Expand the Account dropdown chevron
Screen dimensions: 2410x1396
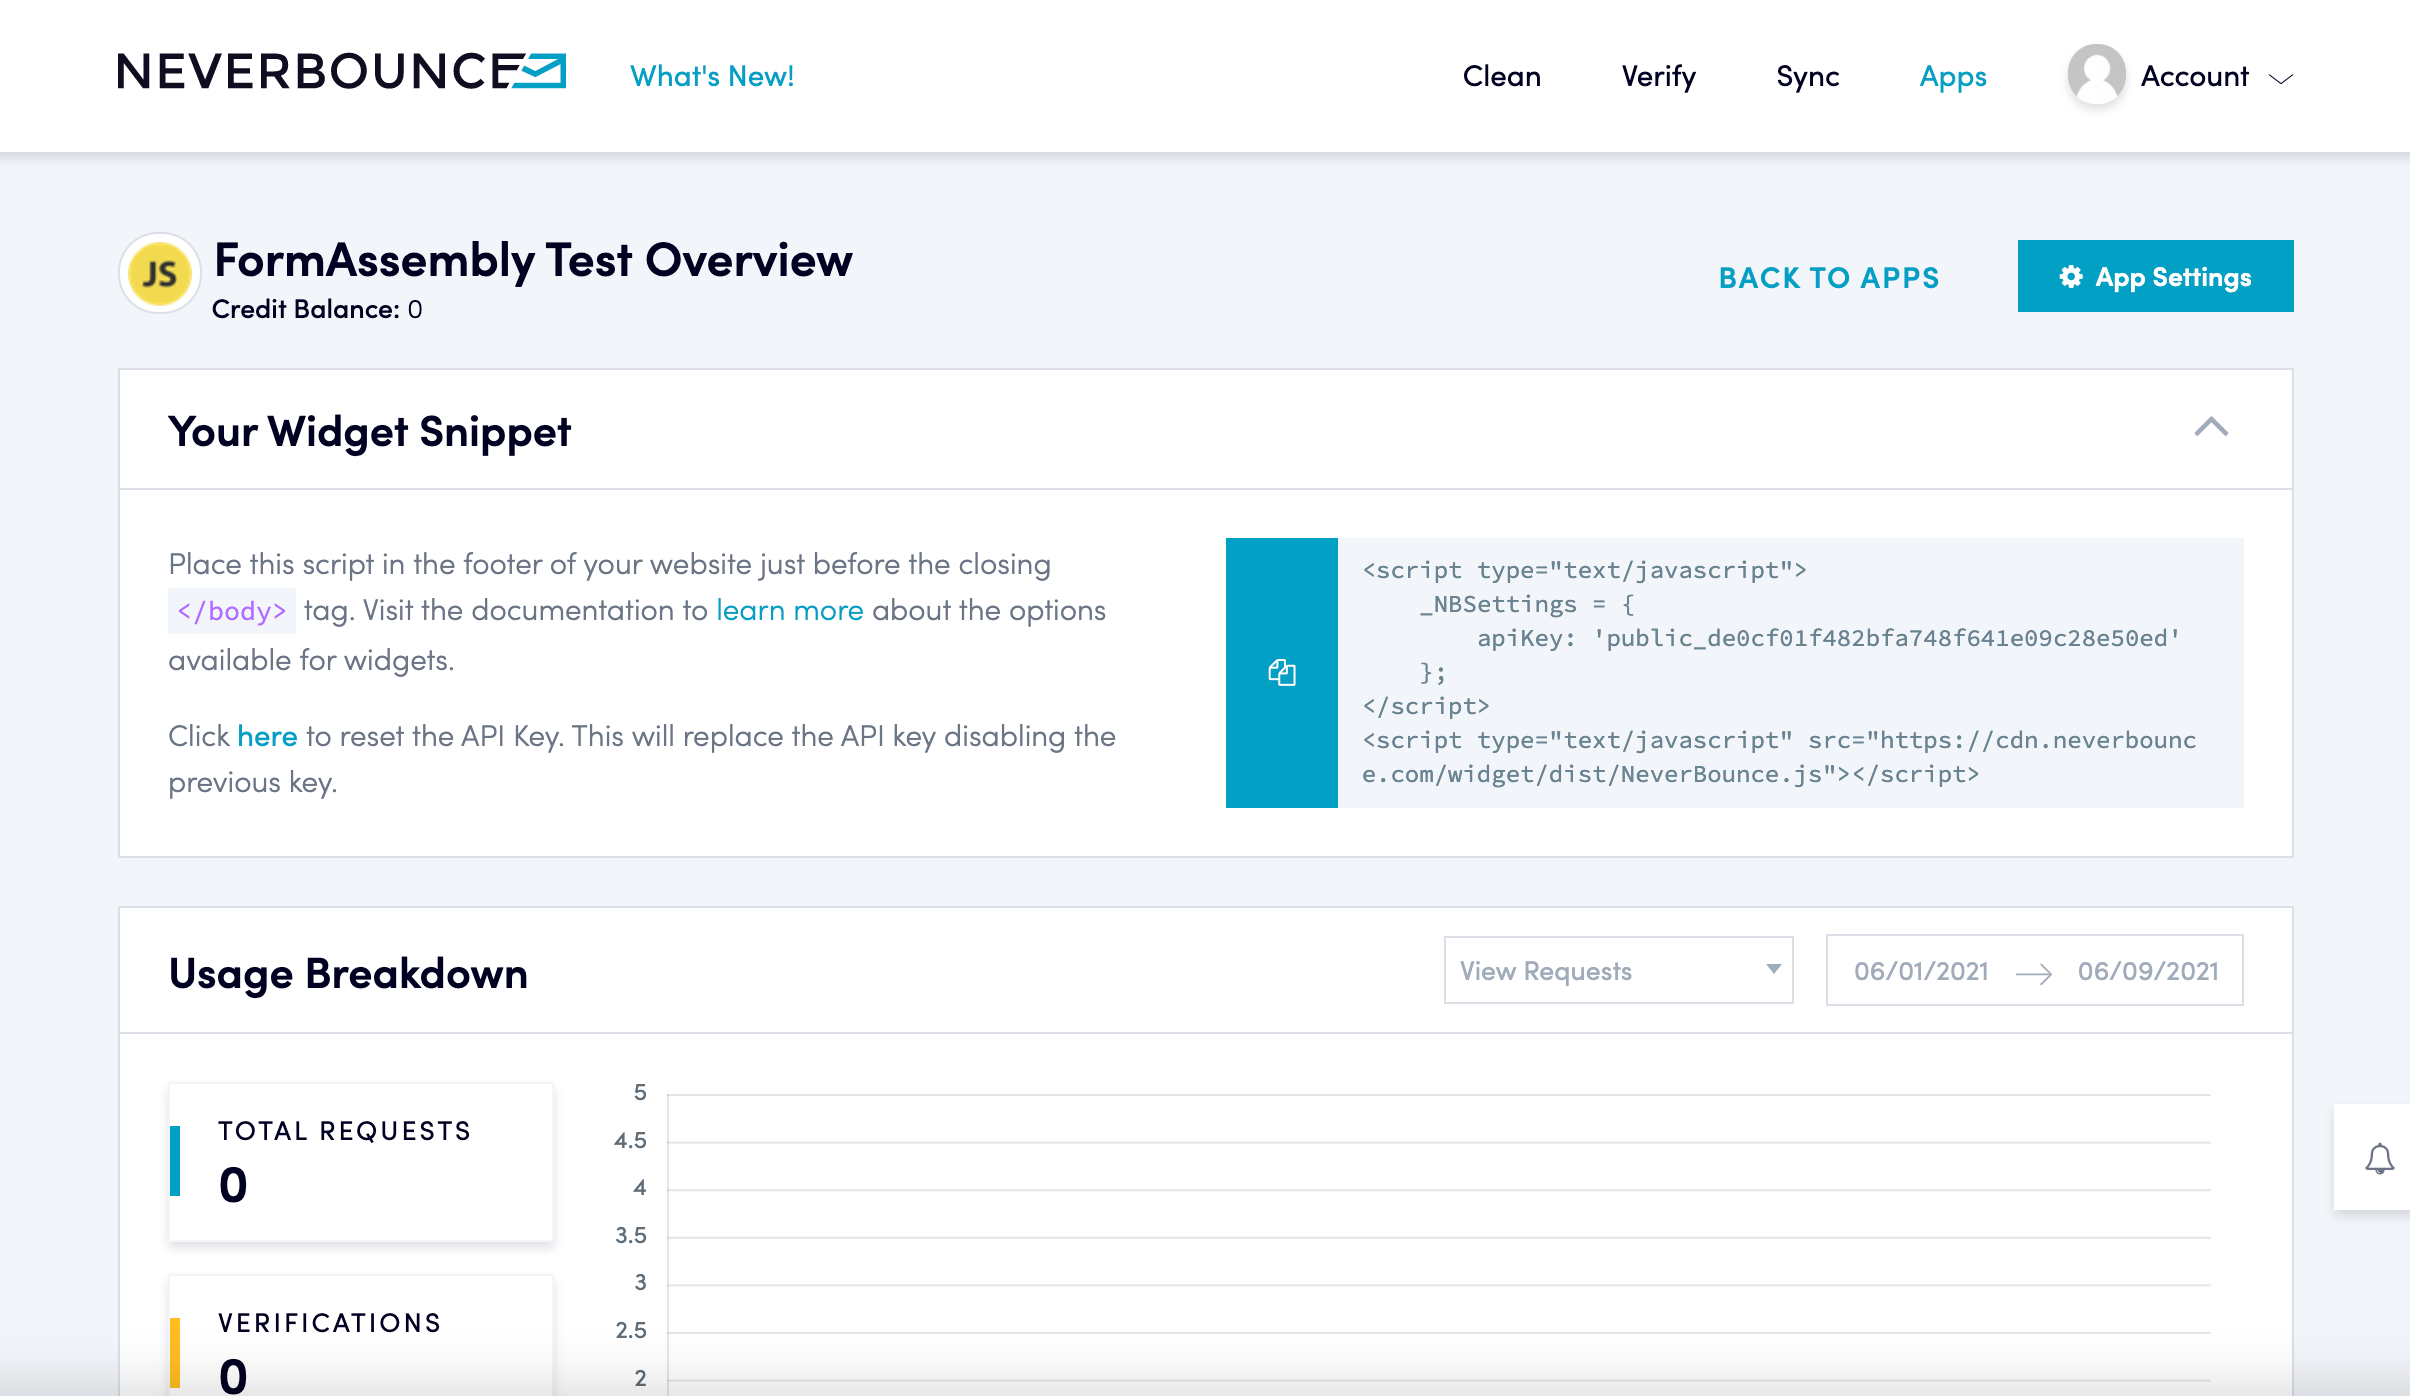pyautogui.click(x=2280, y=79)
